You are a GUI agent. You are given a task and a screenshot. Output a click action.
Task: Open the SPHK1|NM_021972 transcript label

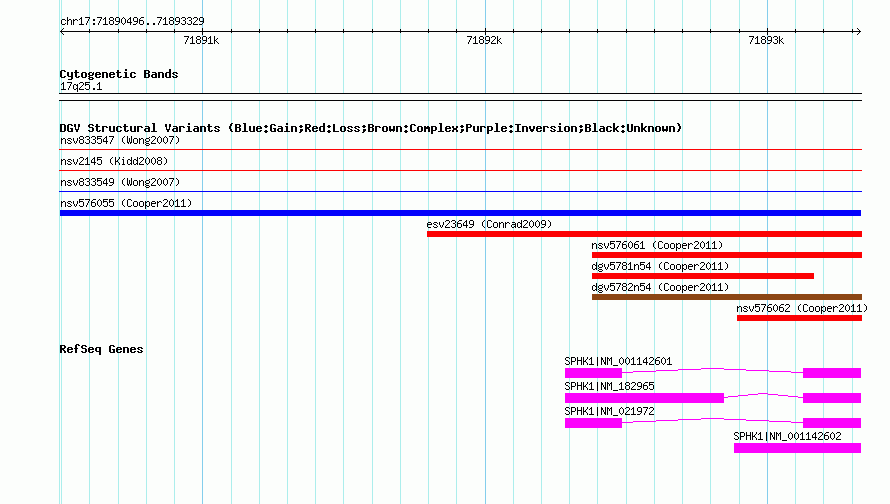coord(609,411)
